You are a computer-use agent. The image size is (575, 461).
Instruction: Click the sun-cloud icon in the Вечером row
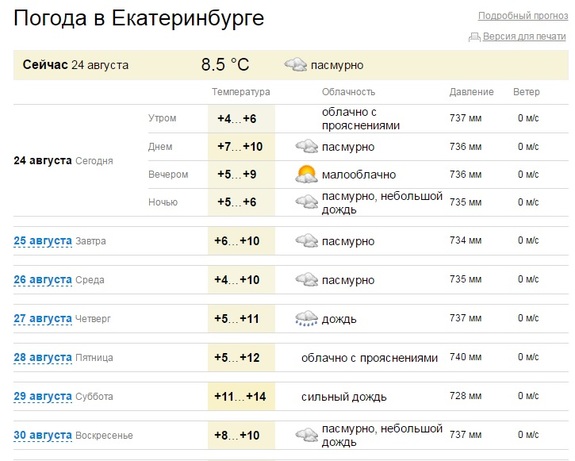pyautogui.click(x=307, y=174)
